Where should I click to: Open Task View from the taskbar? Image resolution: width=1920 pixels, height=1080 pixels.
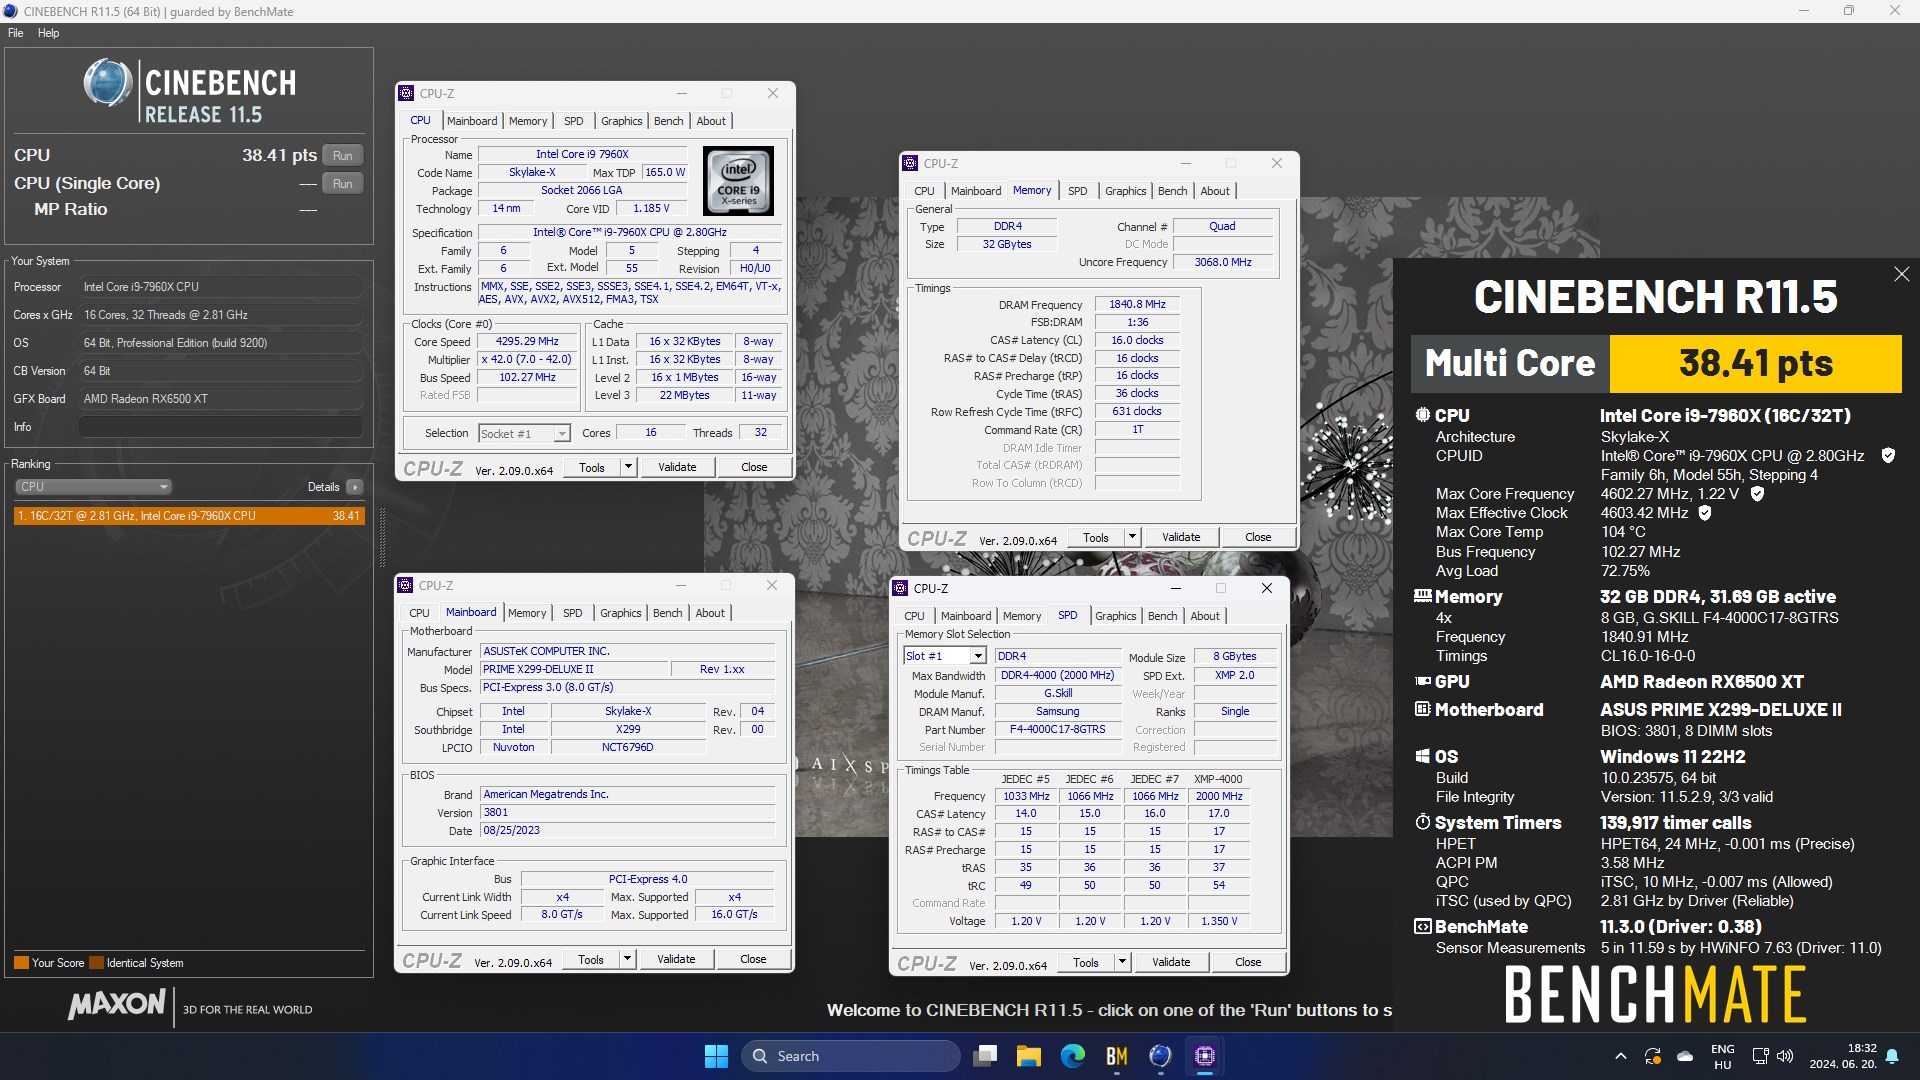pyautogui.click(x=986, y=1056)
